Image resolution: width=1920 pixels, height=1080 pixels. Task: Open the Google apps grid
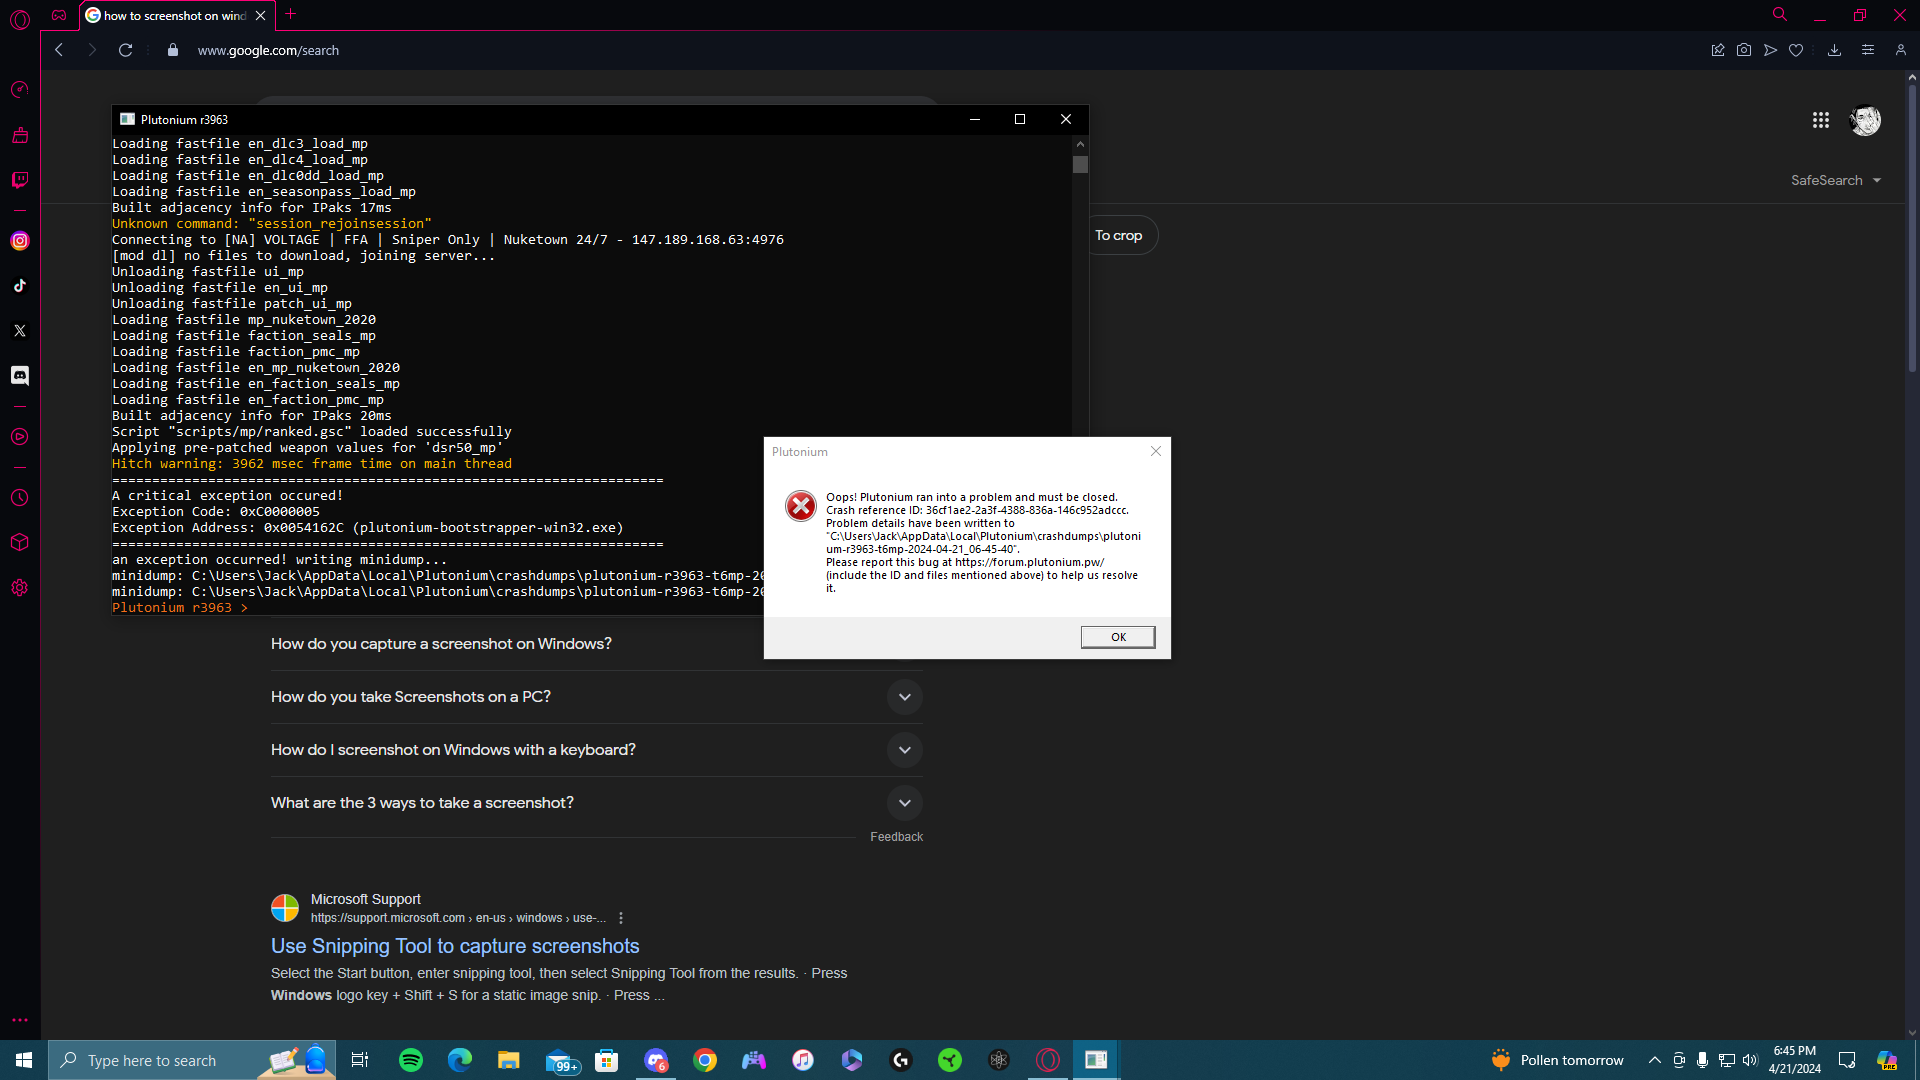point(1820,120)
